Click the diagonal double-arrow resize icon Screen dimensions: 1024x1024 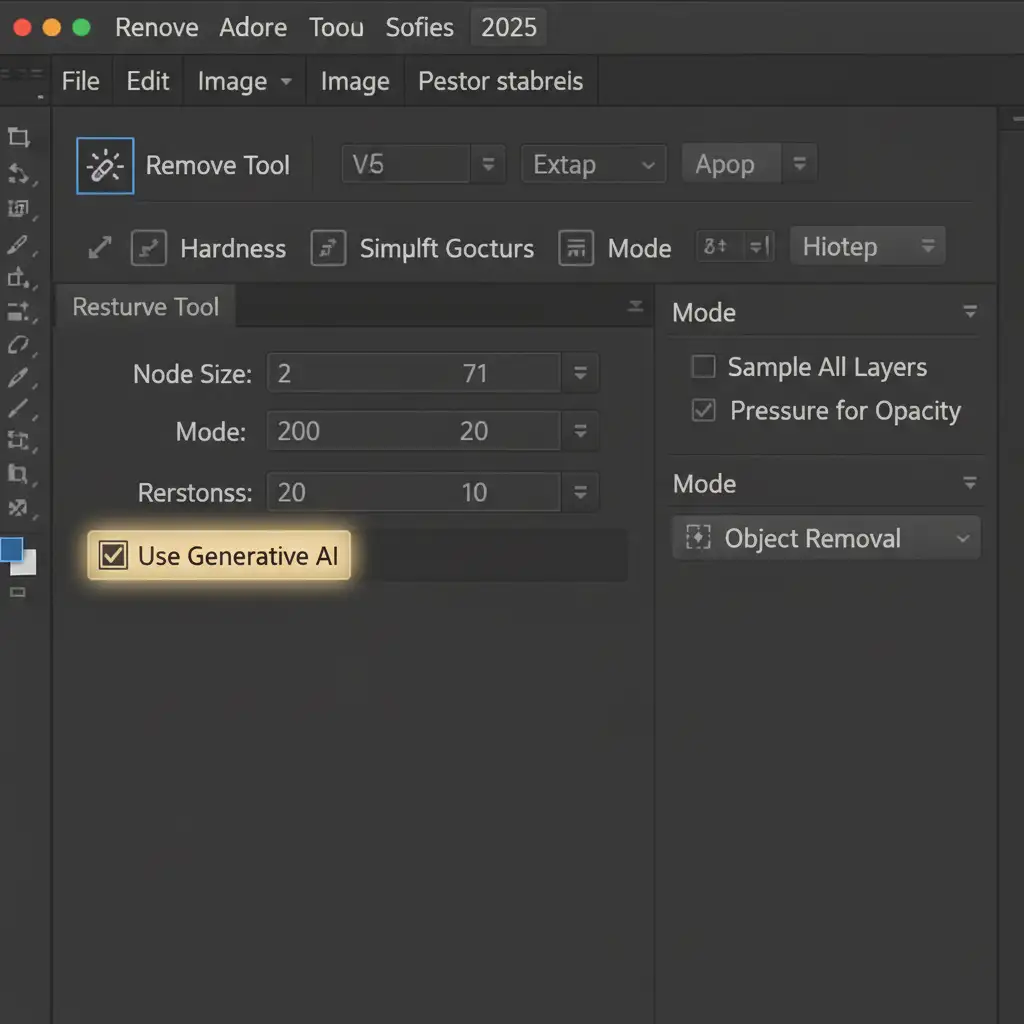pyautogui.click(x=100, y=249)
